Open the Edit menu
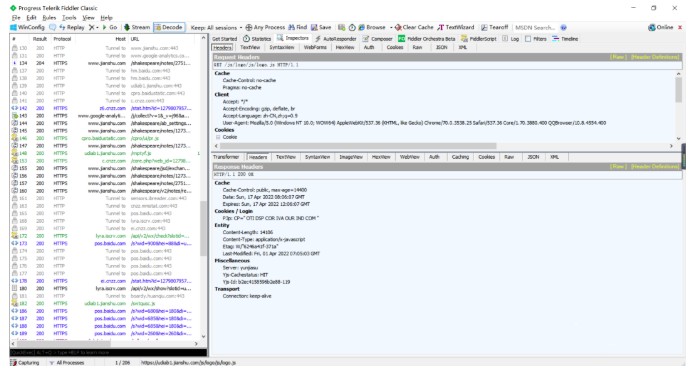The width and height of the screenshot is (689, 368). (32, 18)
